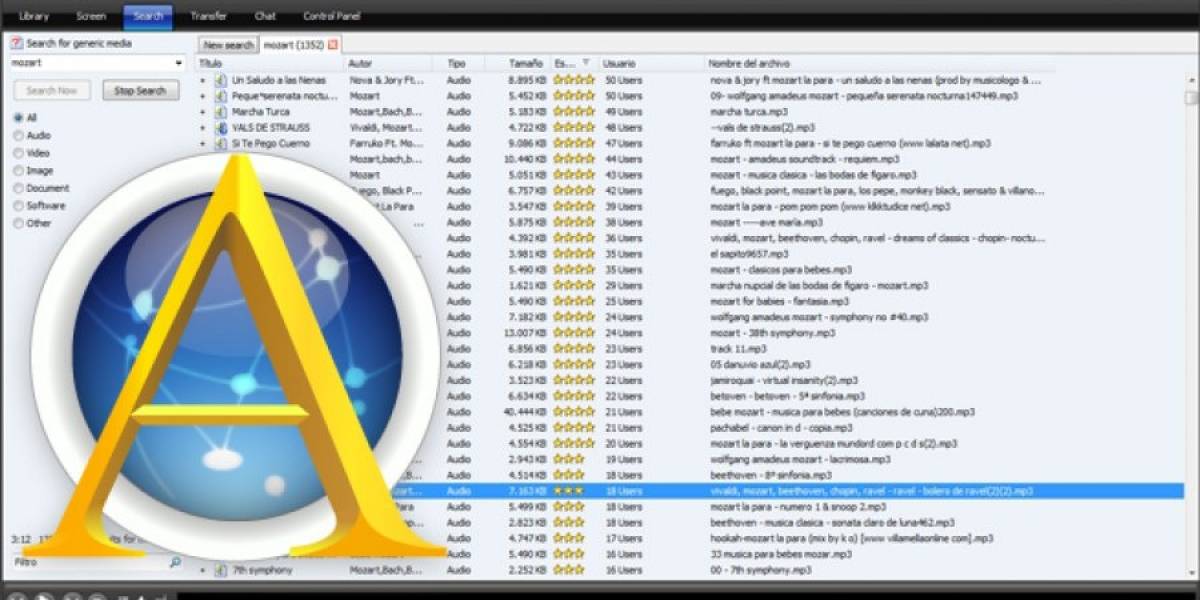Viewport: 1200px width, 600px height.
Task: Click the file icon next to 7th symphony
Action: (x=221, y=570)
